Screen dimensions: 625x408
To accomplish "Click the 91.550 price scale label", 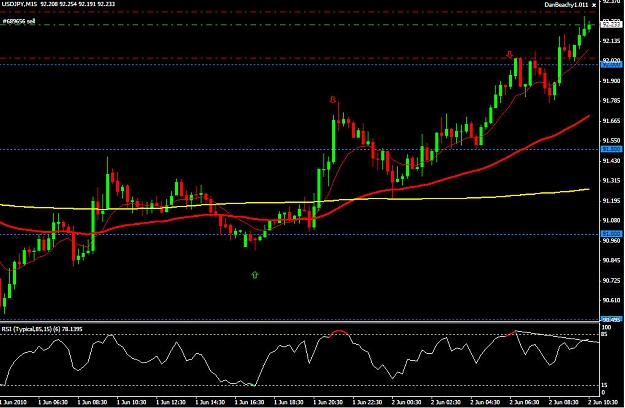I will pos(612,141).
